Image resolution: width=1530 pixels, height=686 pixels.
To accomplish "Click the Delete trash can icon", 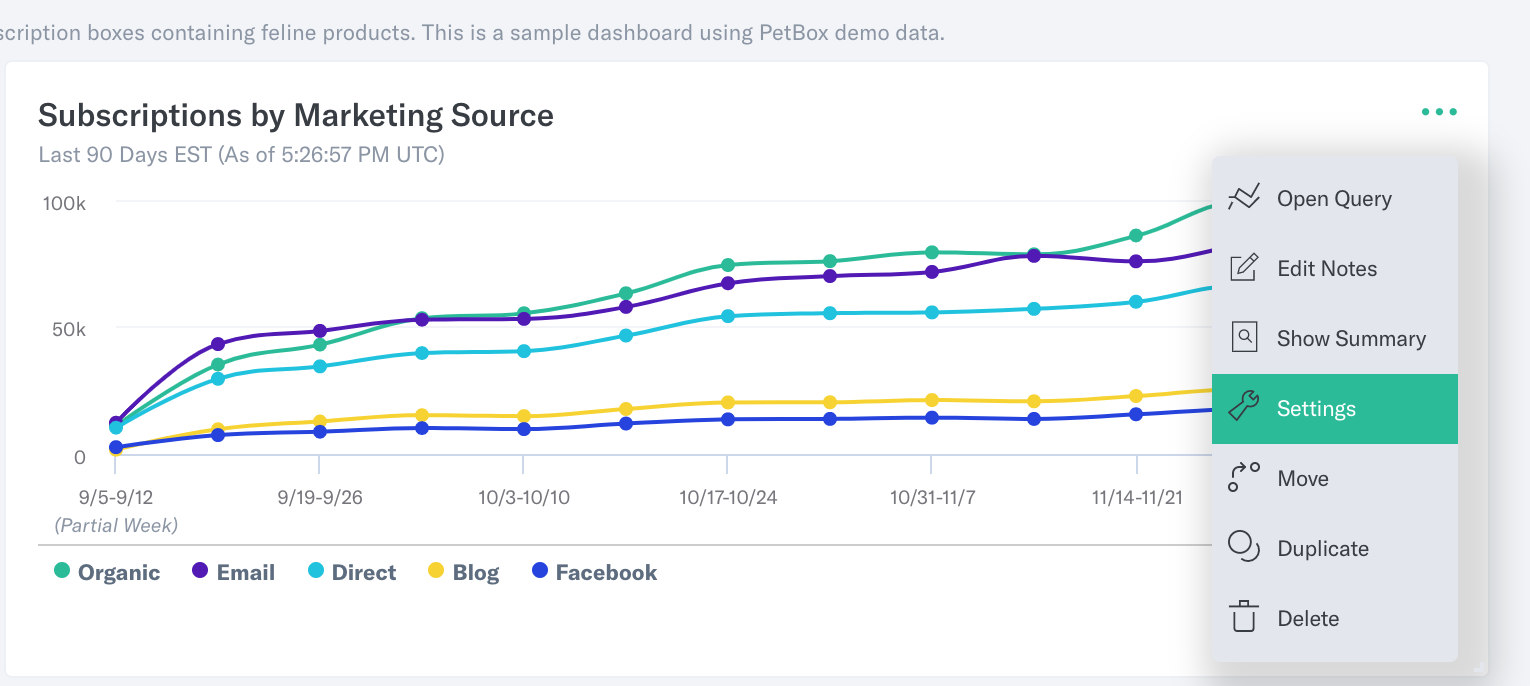I will point(1243,617).
